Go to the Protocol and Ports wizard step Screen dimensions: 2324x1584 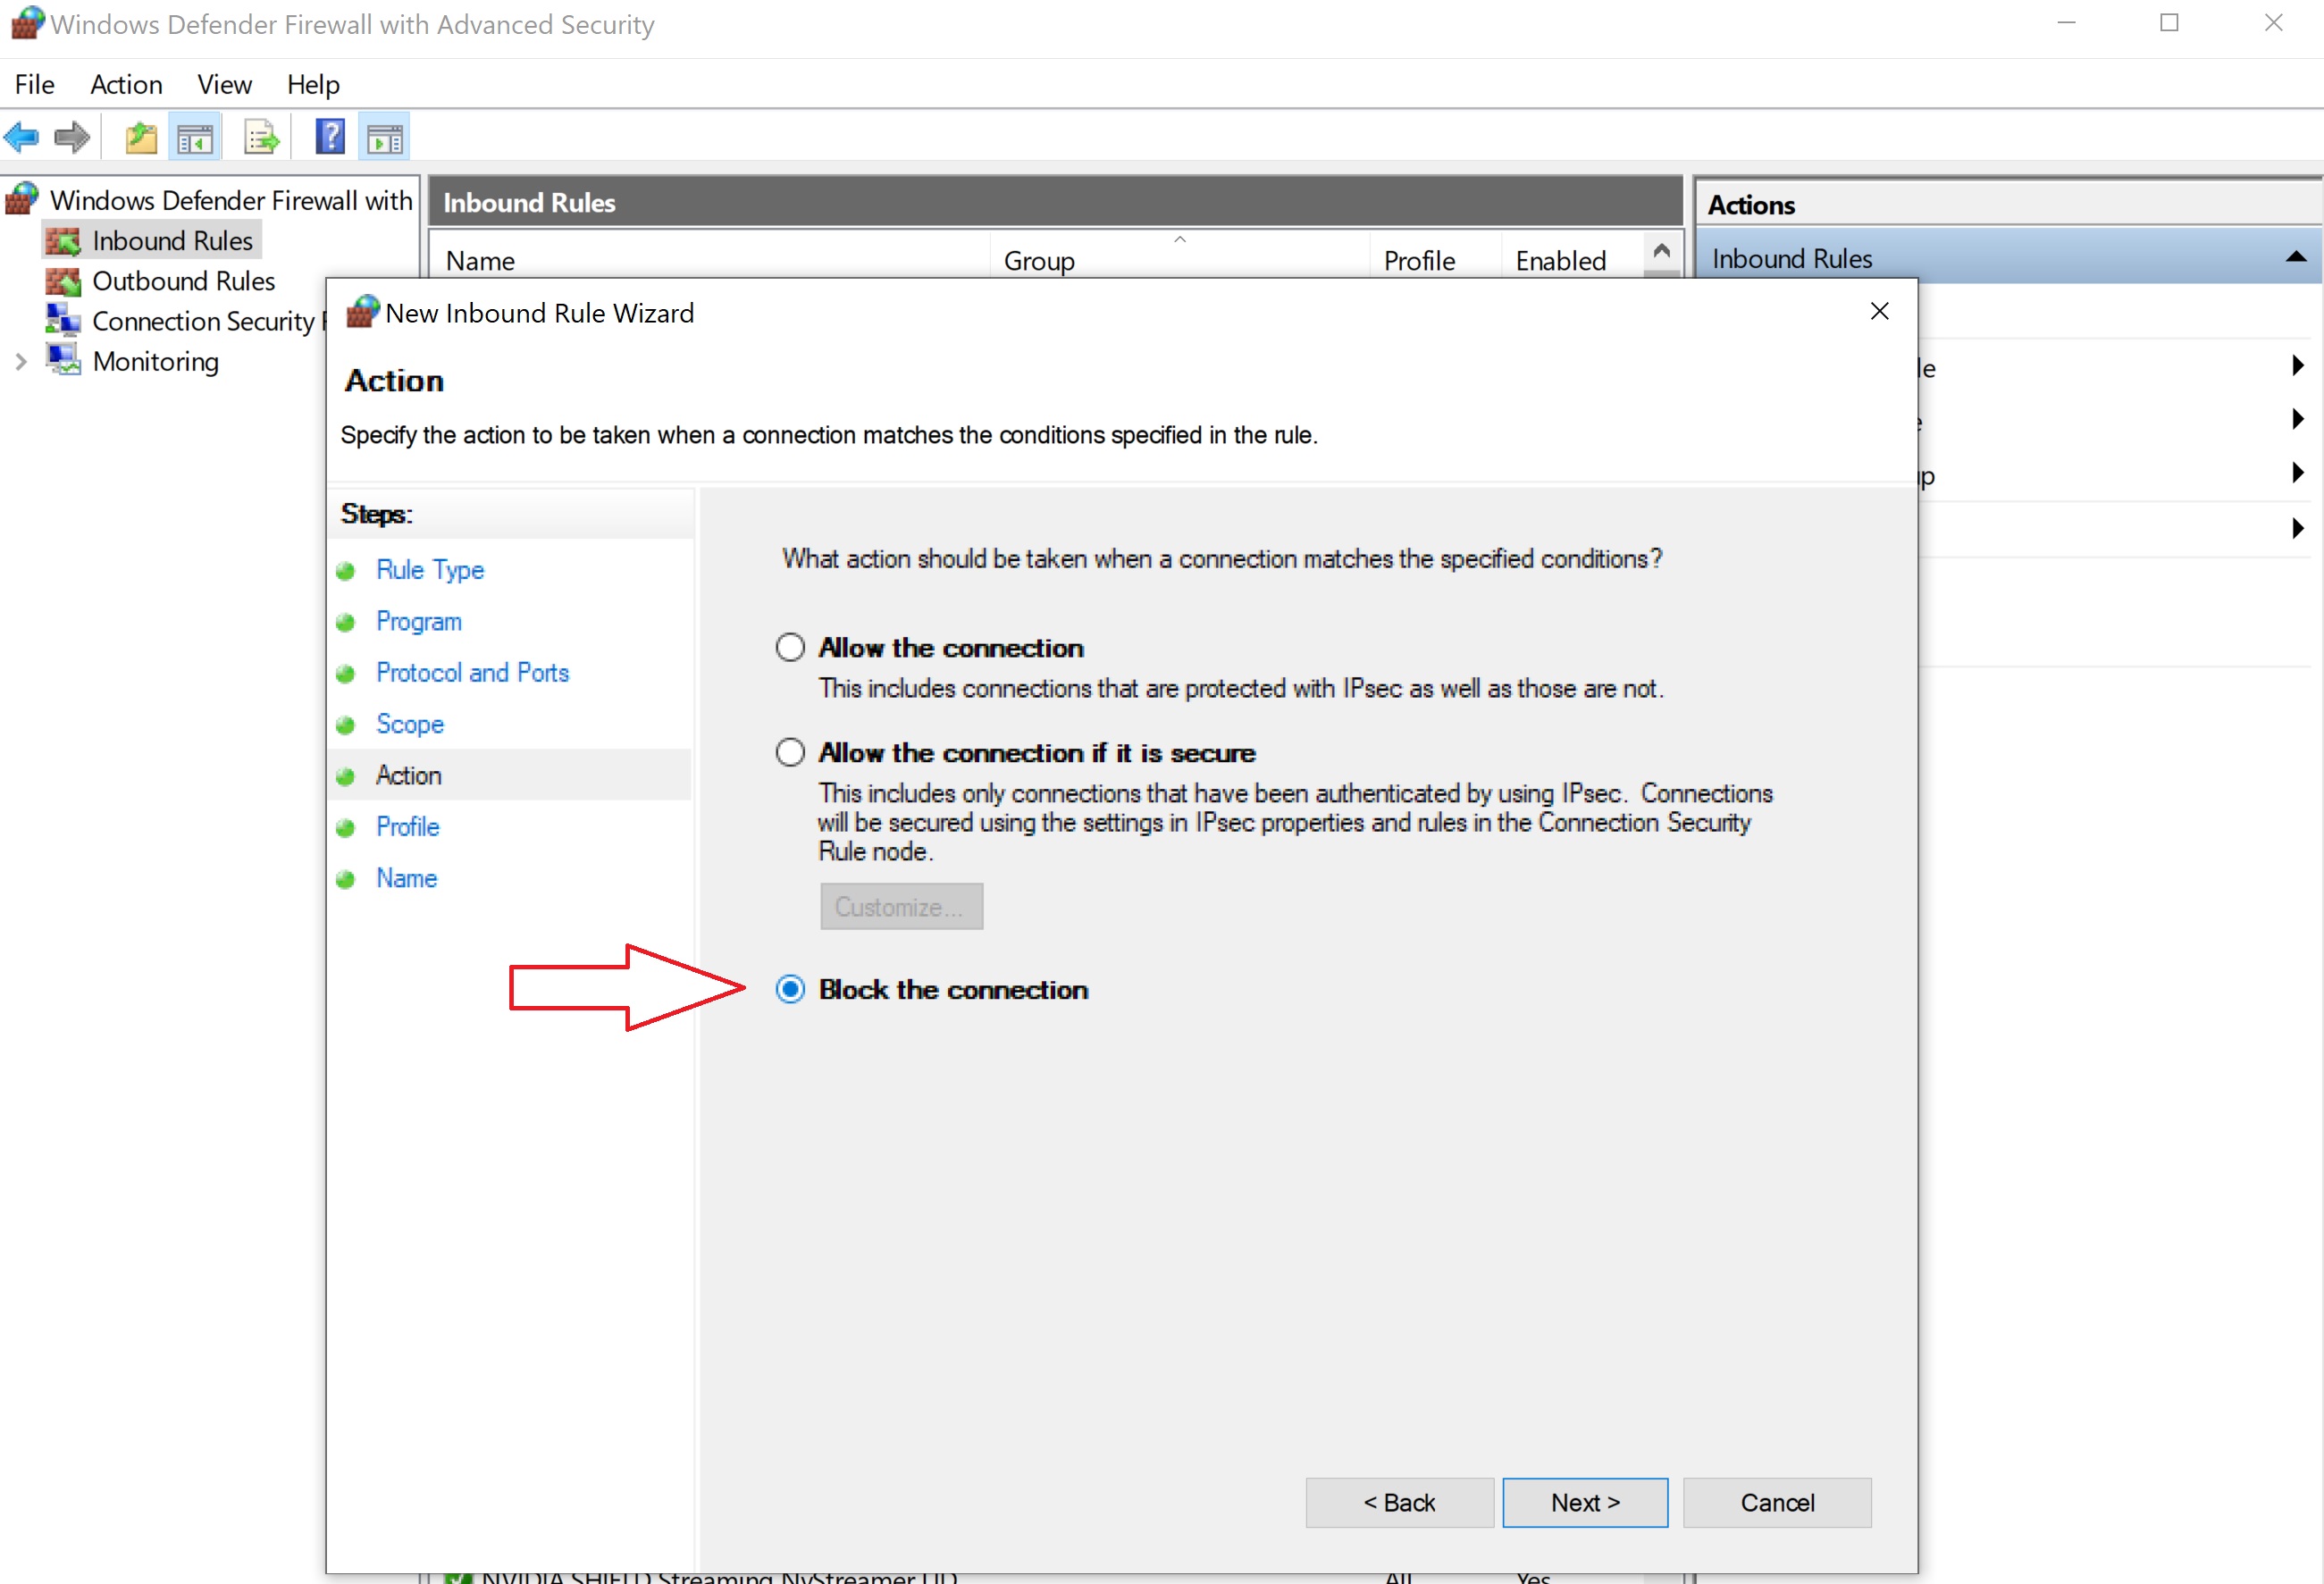(x=472, y=673)
